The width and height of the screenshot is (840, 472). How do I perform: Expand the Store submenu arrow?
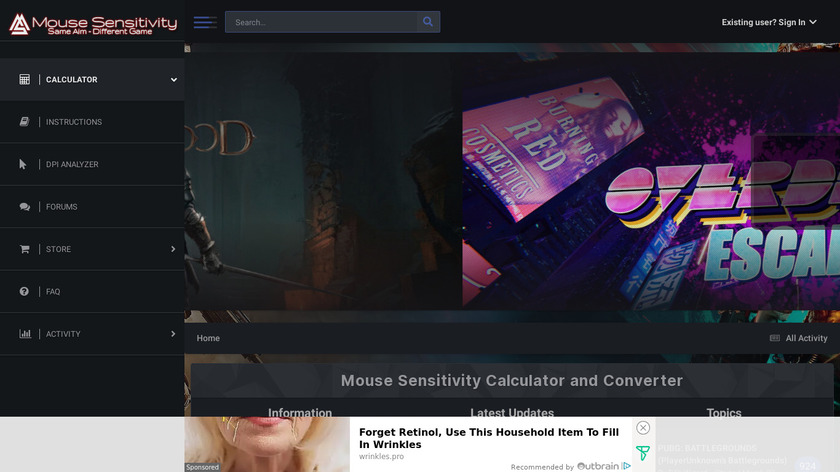click(x=173, y=249)
